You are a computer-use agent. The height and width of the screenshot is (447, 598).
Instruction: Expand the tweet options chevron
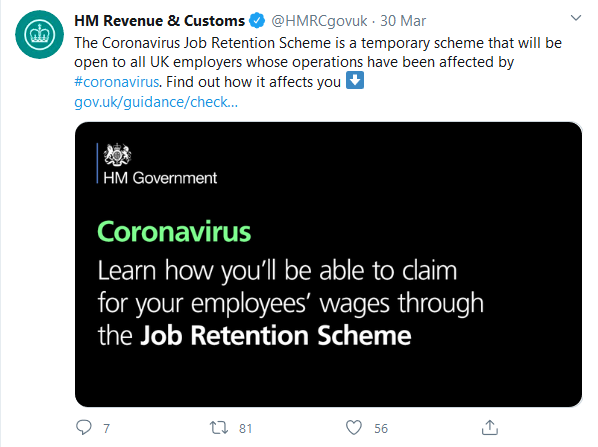click(575, 18)
